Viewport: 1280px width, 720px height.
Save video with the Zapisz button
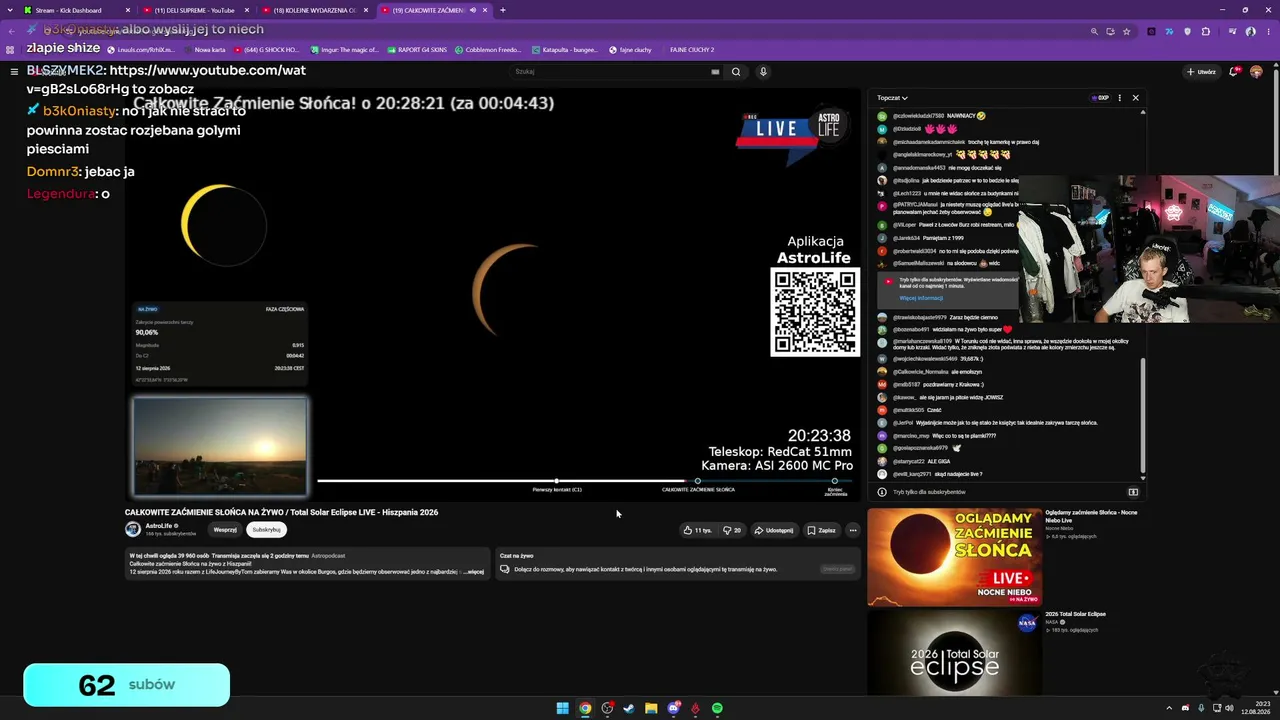click(822, 530)
